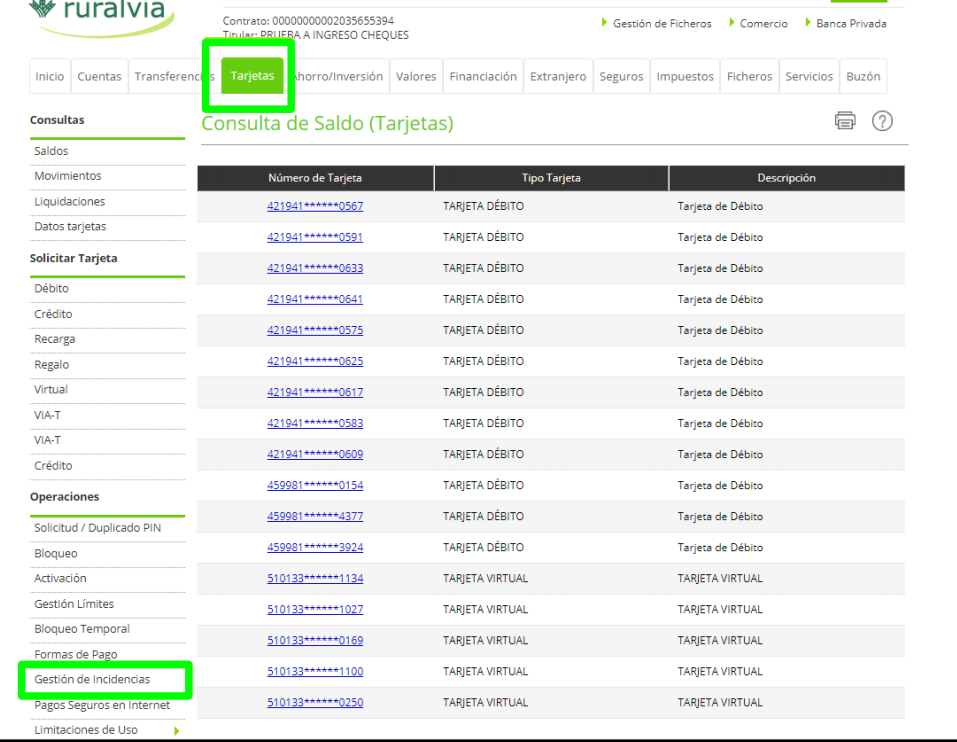
Task: Click the printer icon
Action: click(845, 121)
